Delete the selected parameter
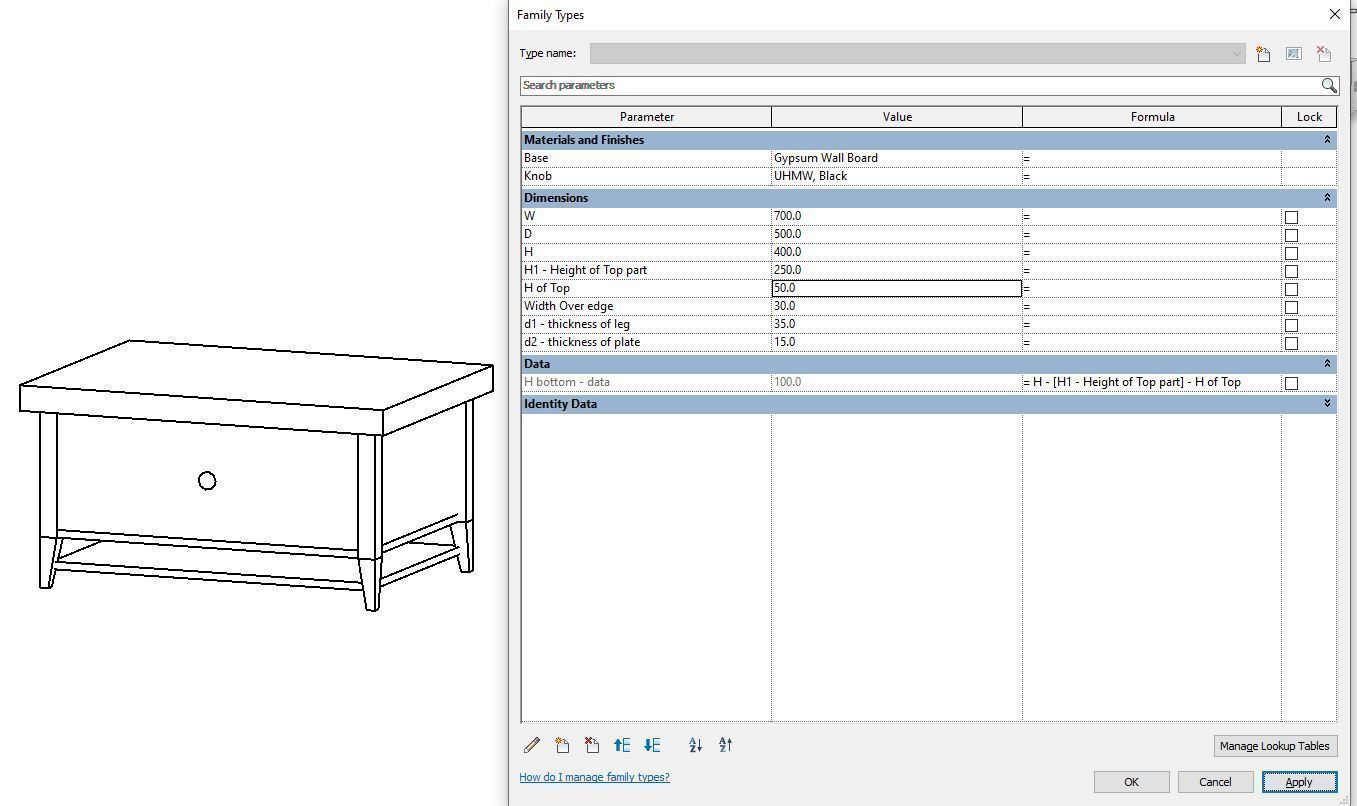 (591, 745)
